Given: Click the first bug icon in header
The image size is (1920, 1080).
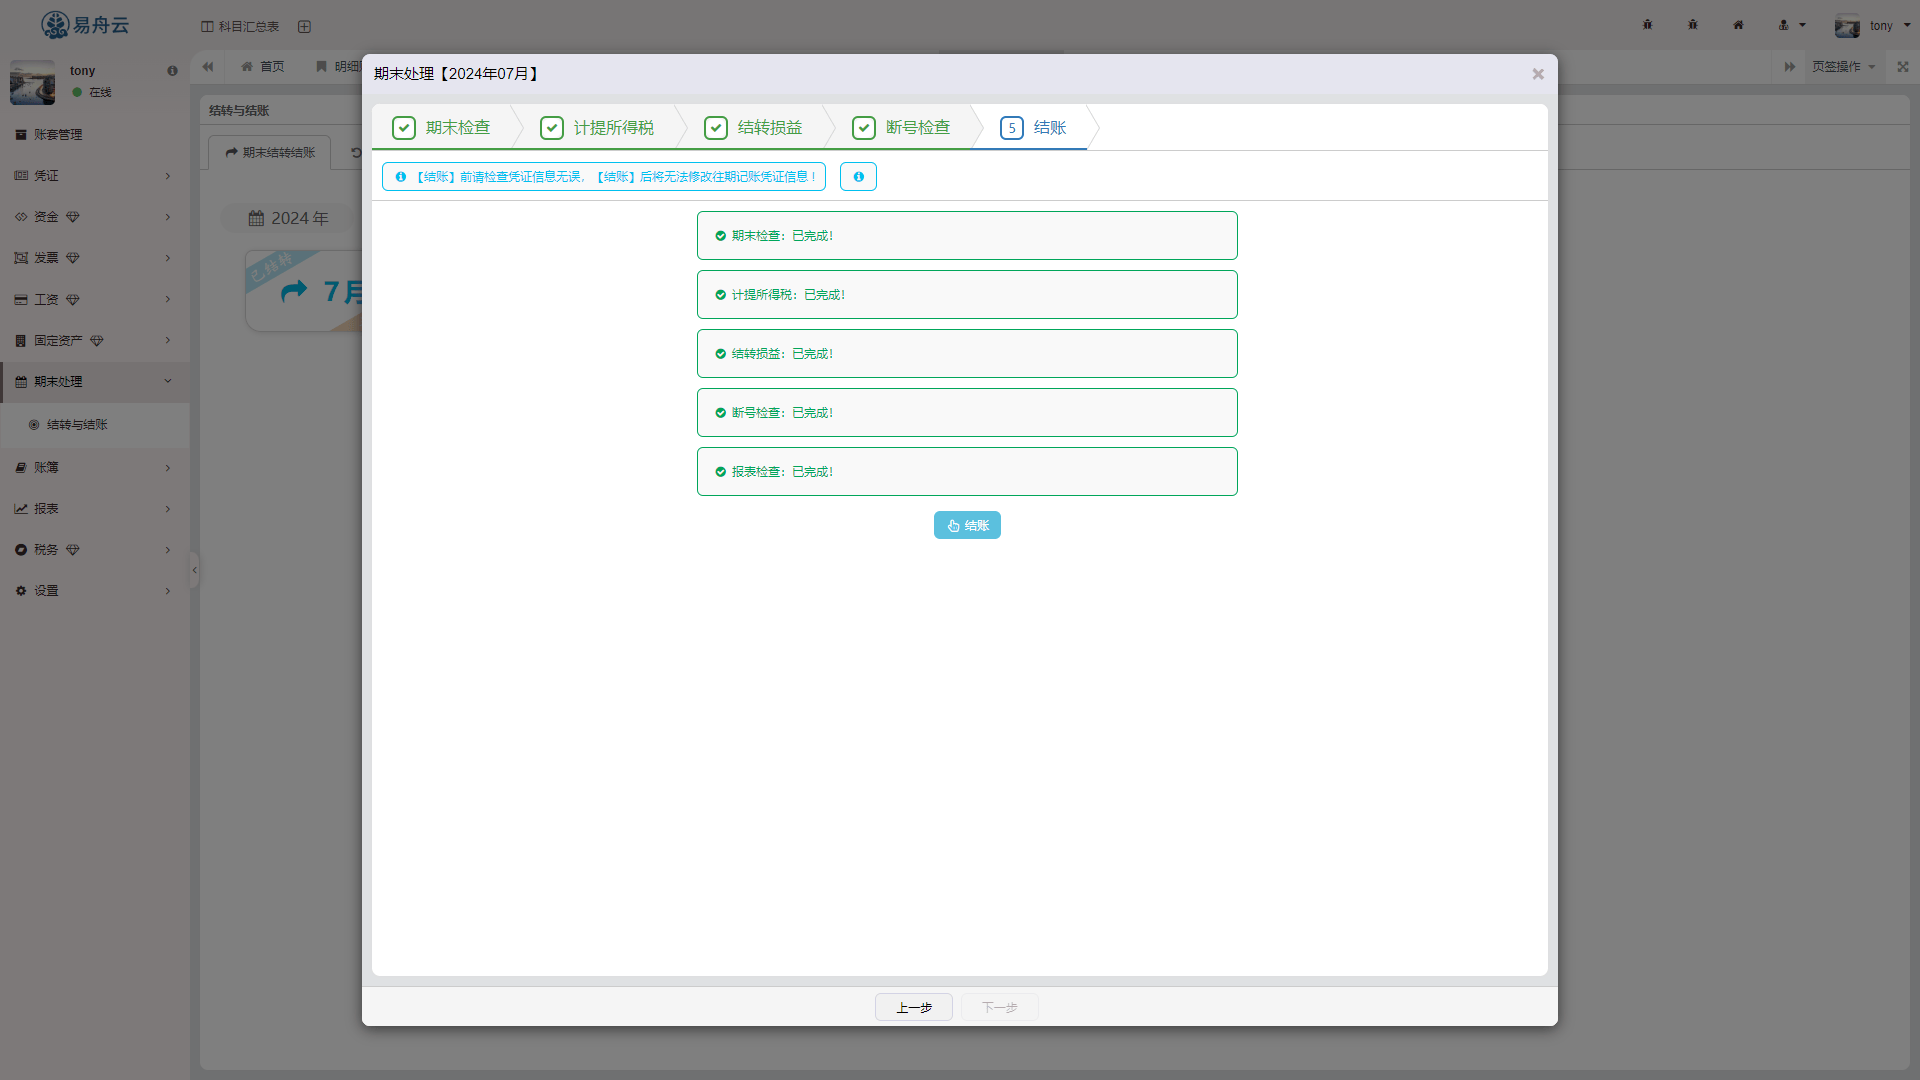Looking at the screenshot, I should click(1648, 25).
